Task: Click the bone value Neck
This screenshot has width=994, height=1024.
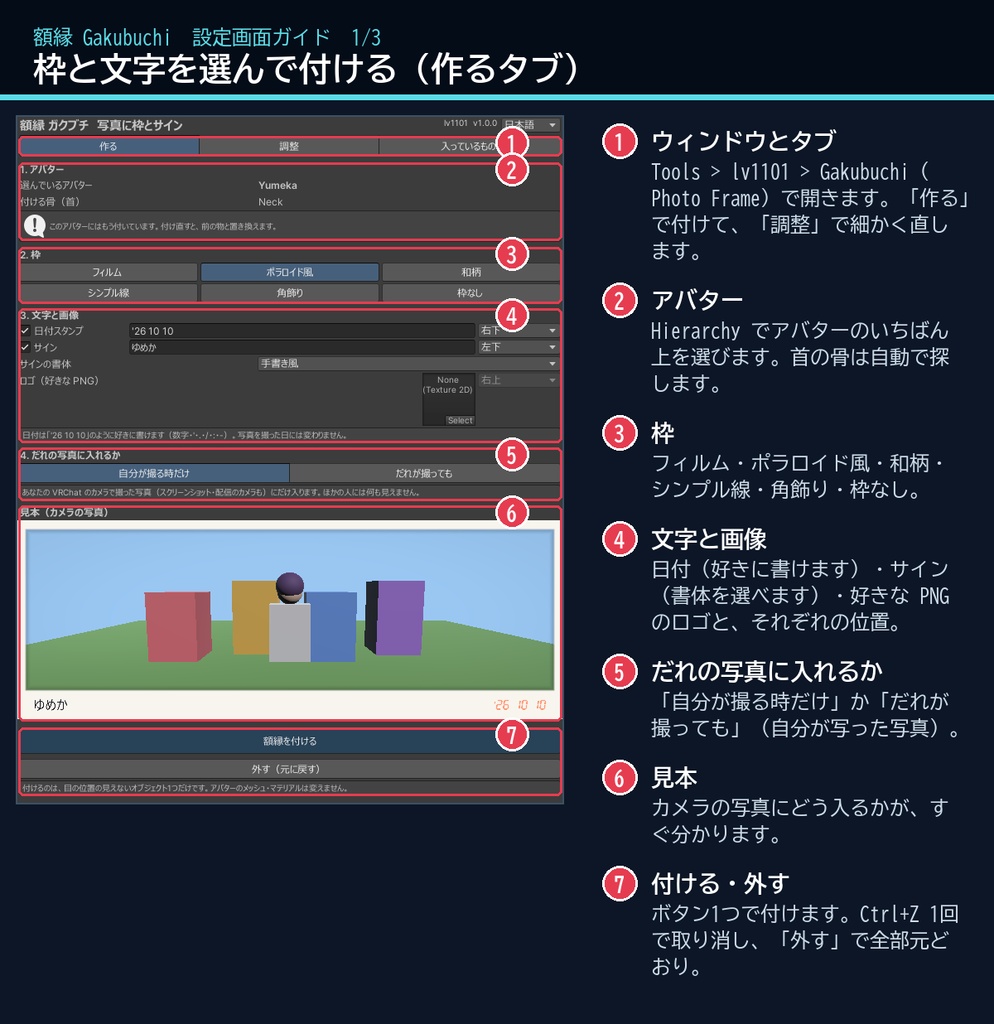Action: click(270, 202)
